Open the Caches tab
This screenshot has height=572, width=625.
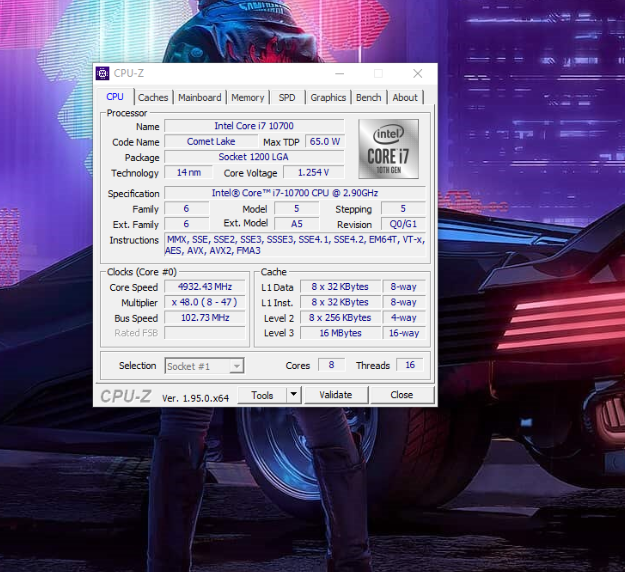(x=153, y=98)
